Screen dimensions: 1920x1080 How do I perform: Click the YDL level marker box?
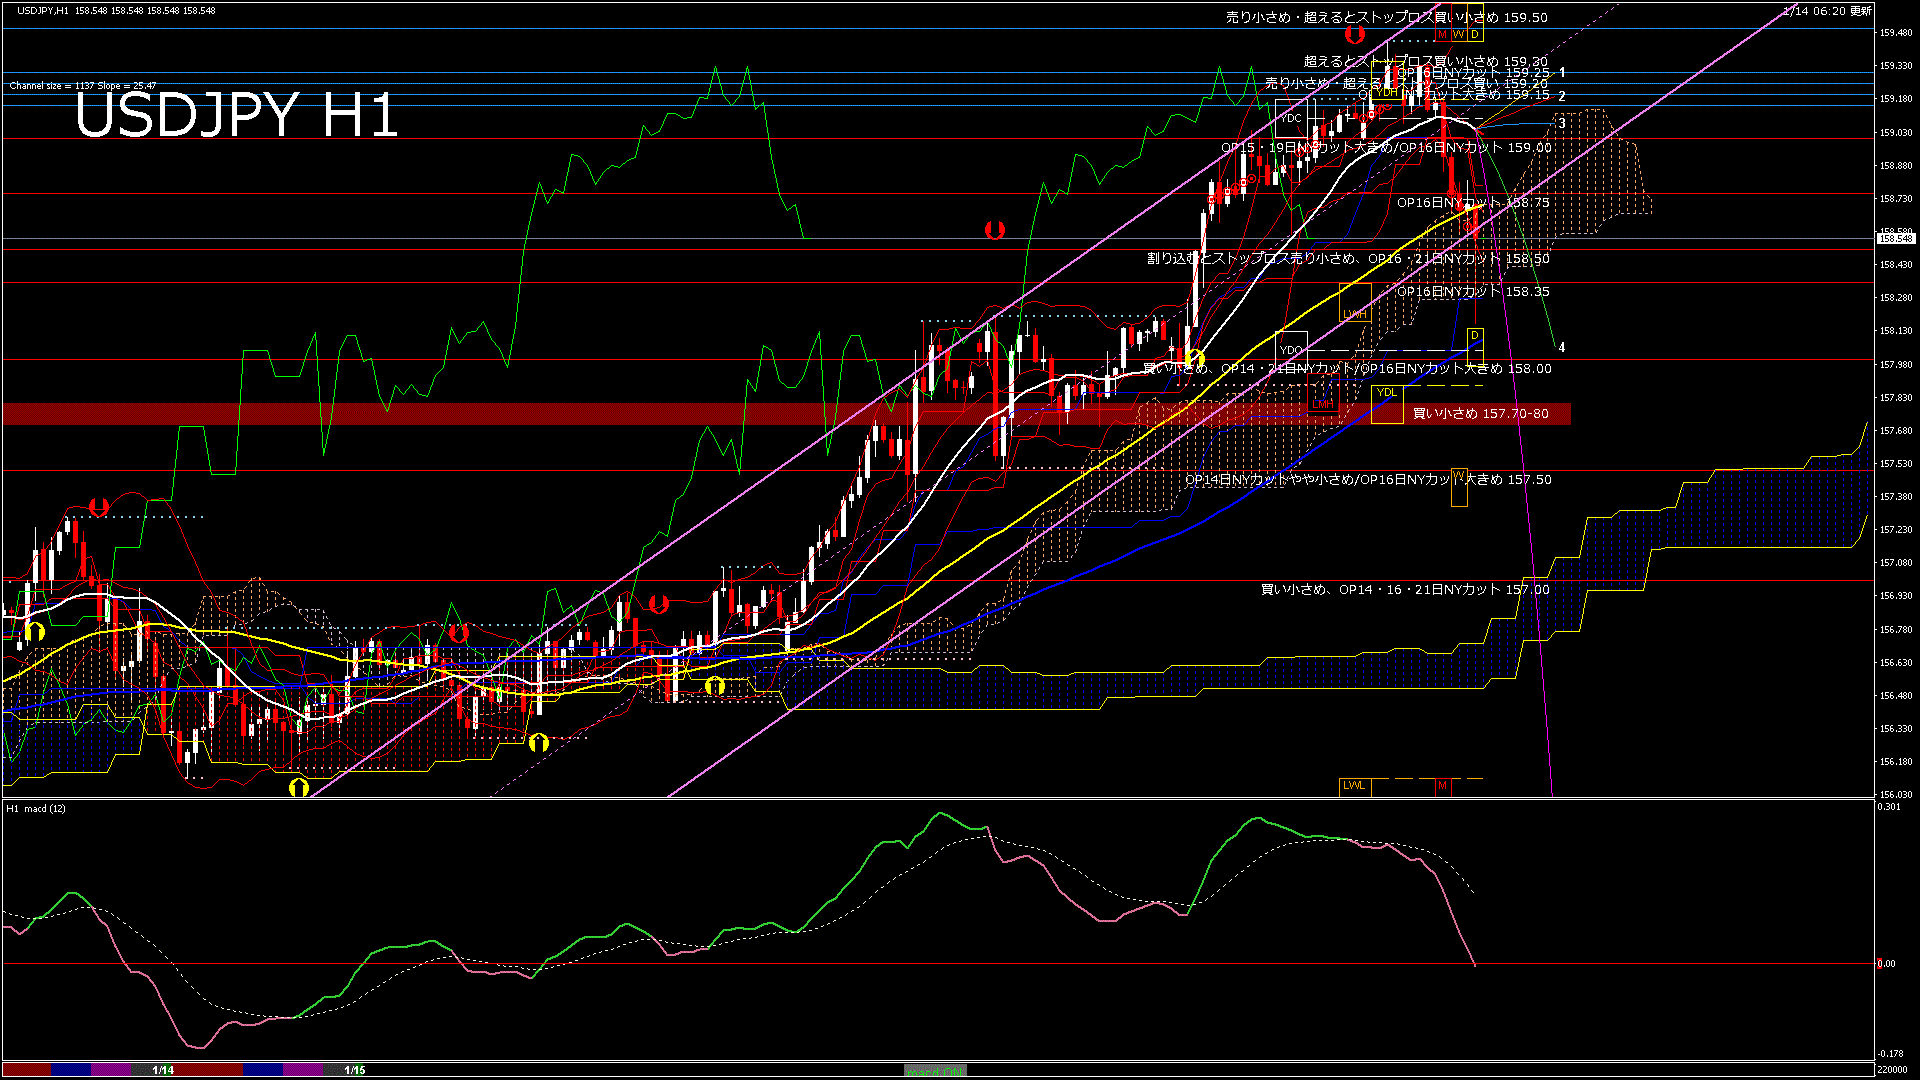(x=1387, y=392)
